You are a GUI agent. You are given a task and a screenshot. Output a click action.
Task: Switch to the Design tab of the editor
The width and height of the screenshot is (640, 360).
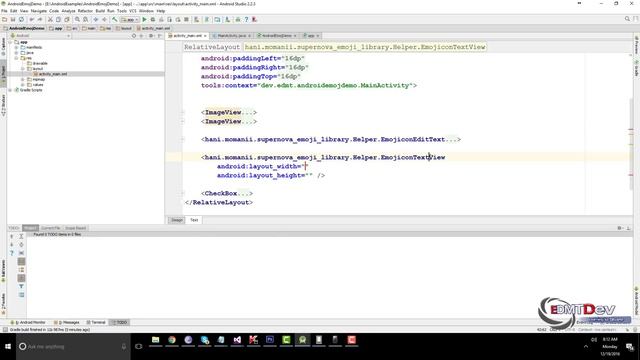(177, 220)
